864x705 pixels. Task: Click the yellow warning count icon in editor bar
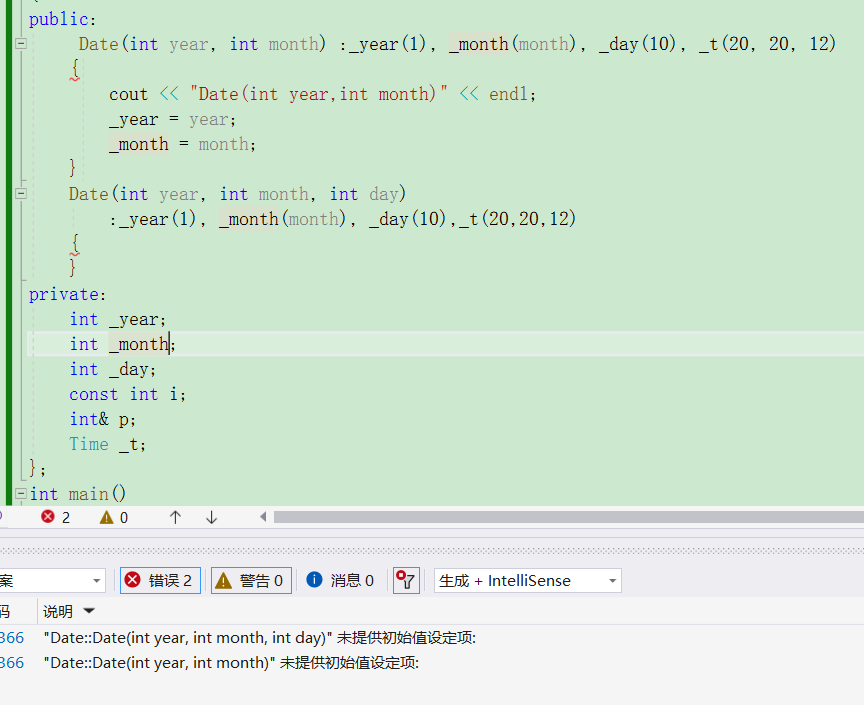tap(106, 517)
